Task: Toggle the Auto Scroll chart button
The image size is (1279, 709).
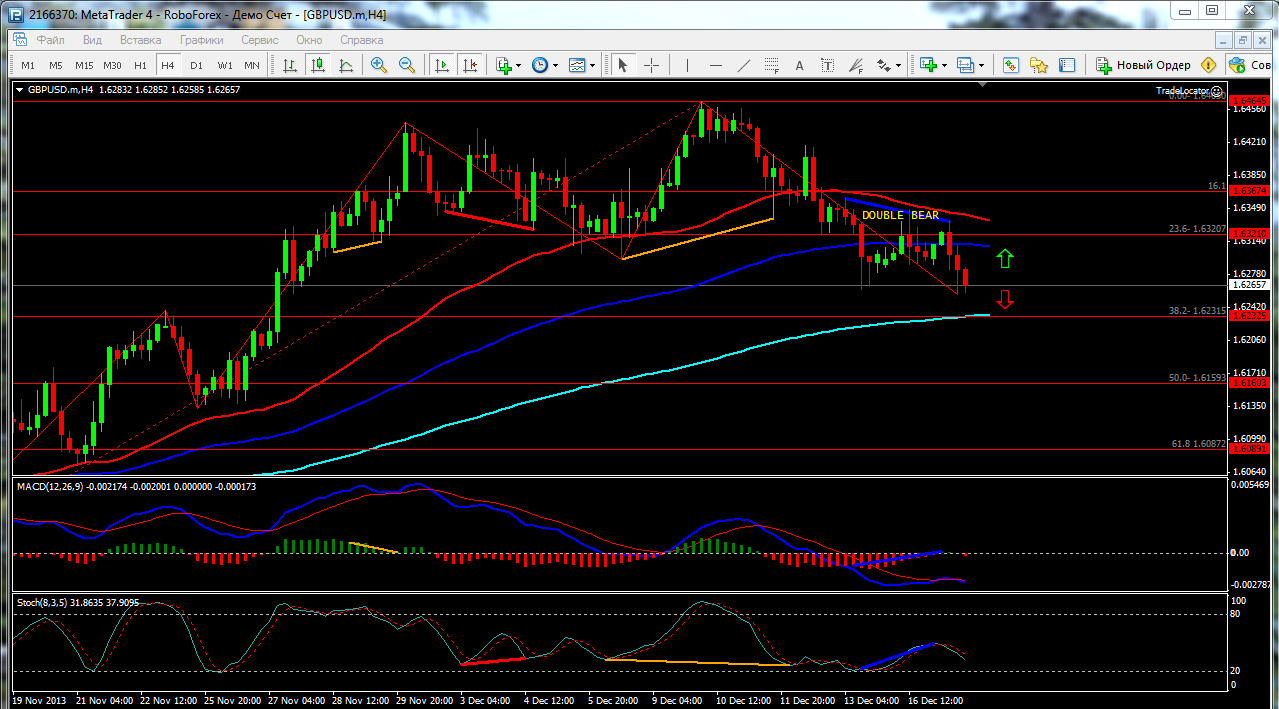Action: point(441,65)
